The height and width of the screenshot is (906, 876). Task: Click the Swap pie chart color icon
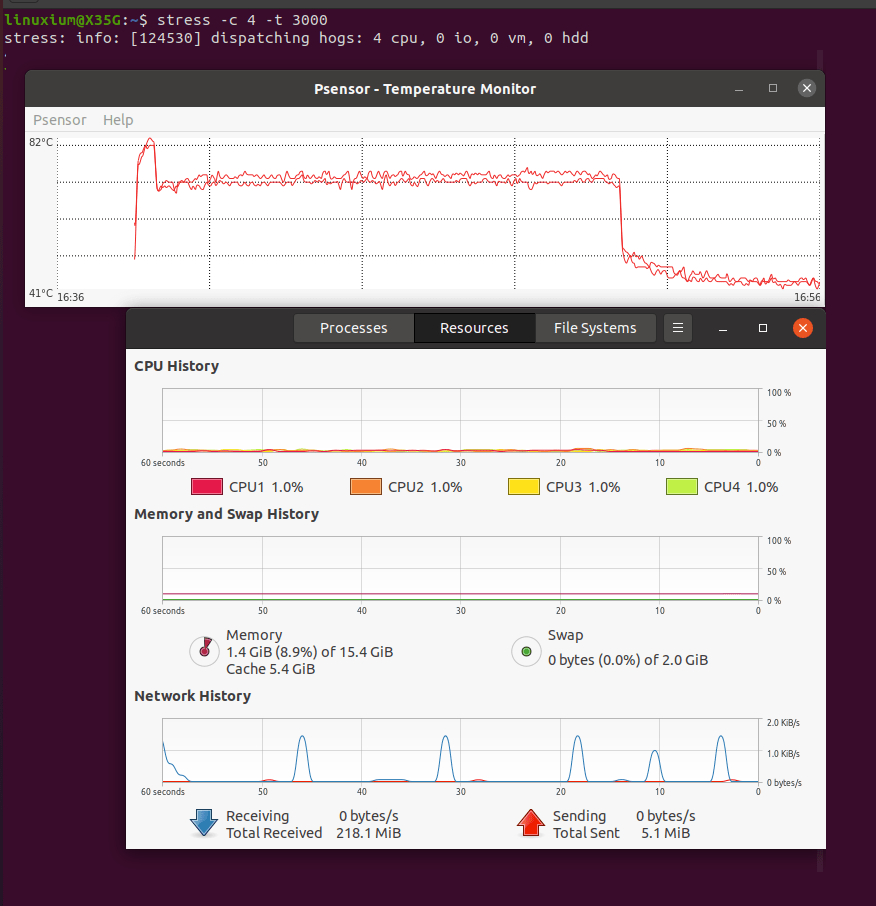(x=526, y=651)
